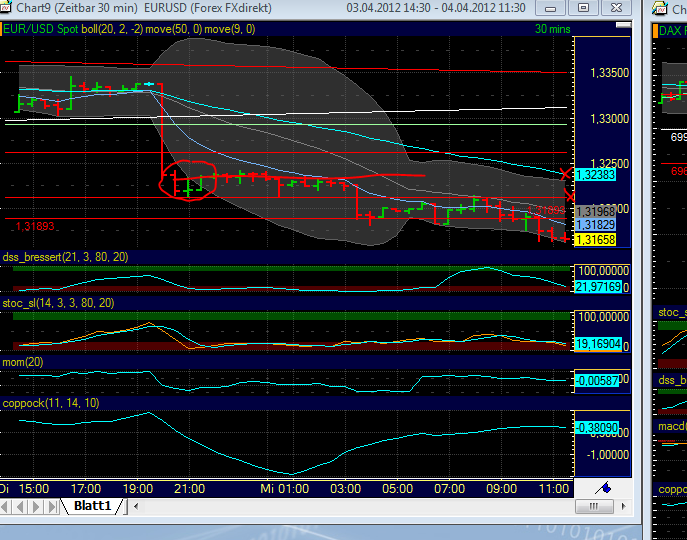Click the 1,33500 price scale label
This screenshot has width=687, height=540.
(x=609, y=73)
